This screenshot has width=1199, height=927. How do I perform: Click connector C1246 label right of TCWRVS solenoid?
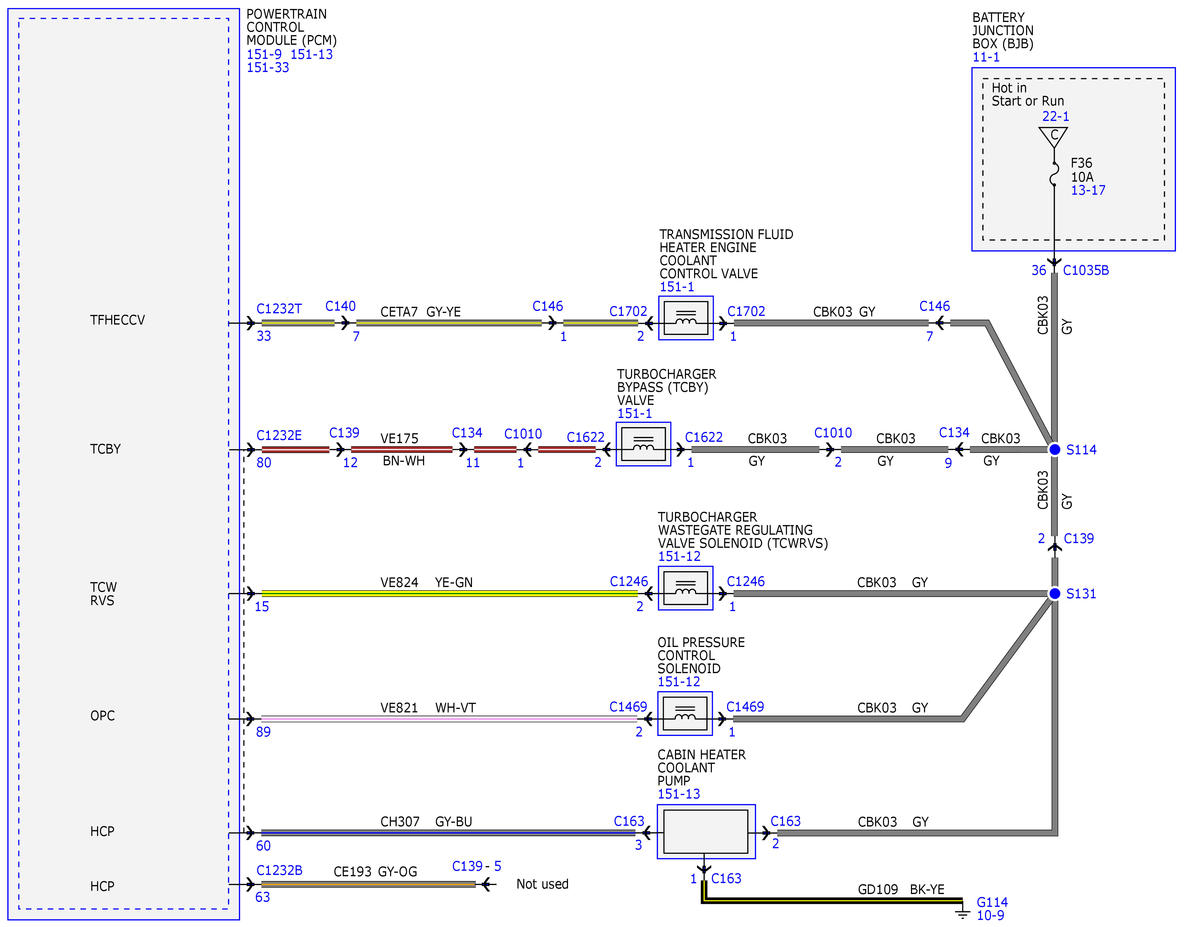pos(746,582)
